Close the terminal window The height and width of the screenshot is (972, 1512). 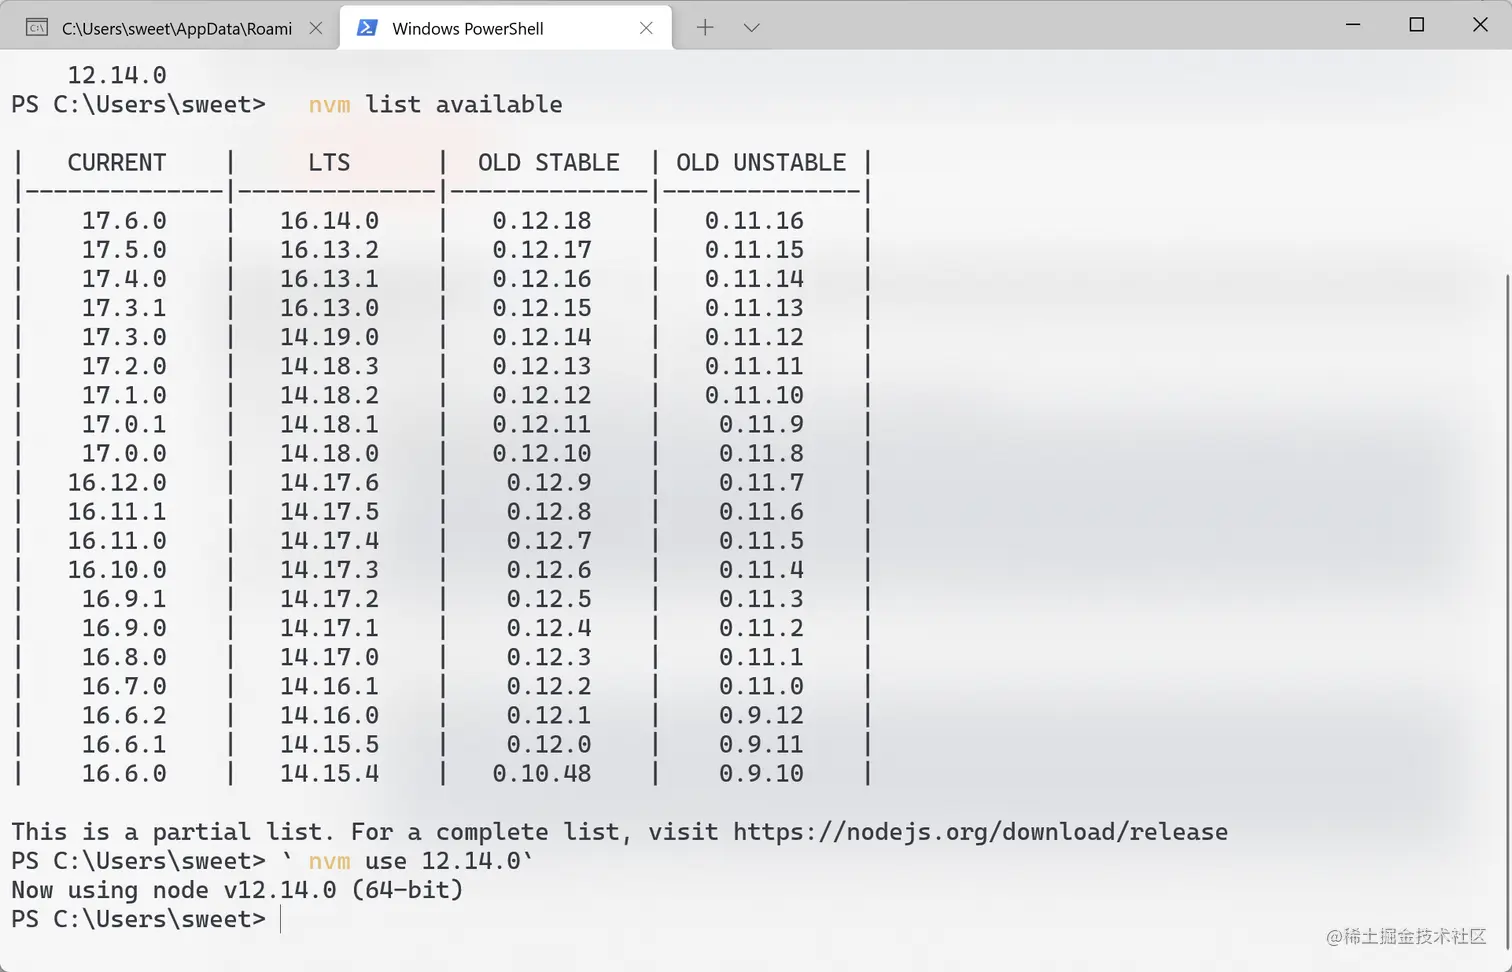(1481, 24)
